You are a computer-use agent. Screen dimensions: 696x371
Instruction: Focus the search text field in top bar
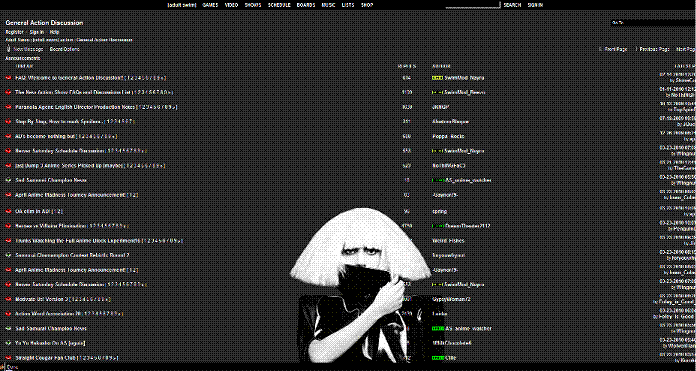coord(473,5)
